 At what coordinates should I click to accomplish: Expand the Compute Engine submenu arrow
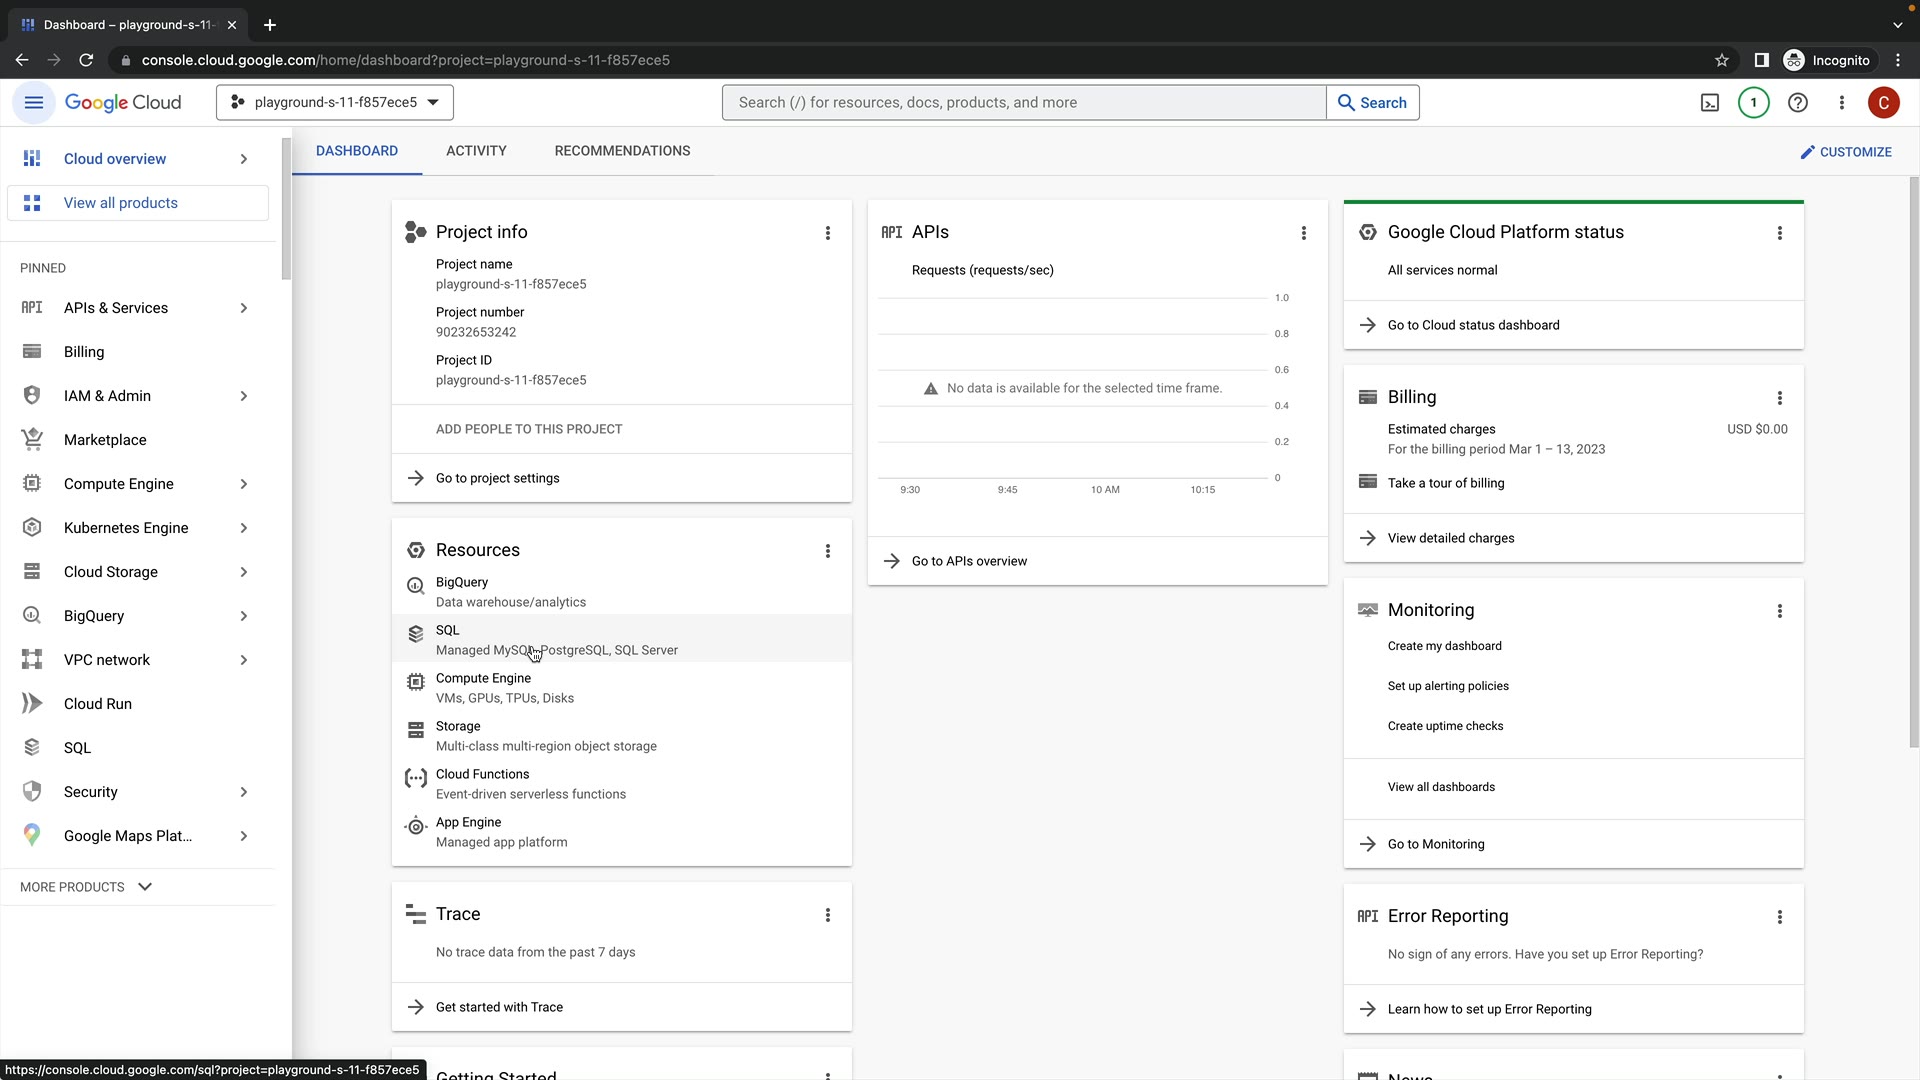[x=244, y=484]
